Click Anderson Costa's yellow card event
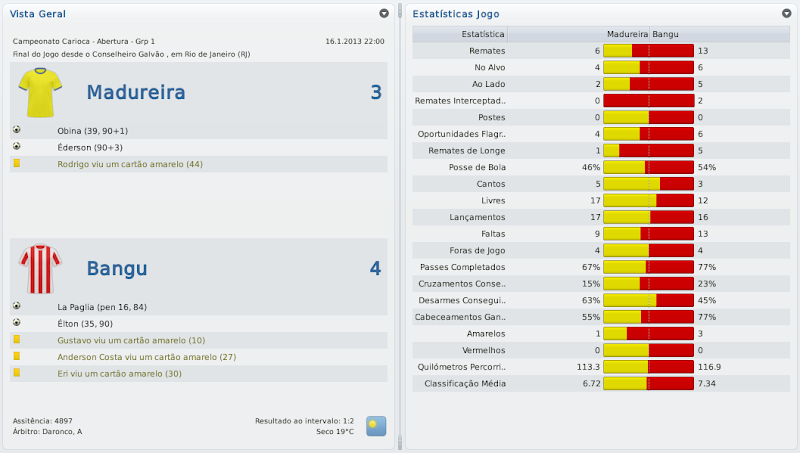The width and height of the screenshot is (800, 453). tap(146, 357)
